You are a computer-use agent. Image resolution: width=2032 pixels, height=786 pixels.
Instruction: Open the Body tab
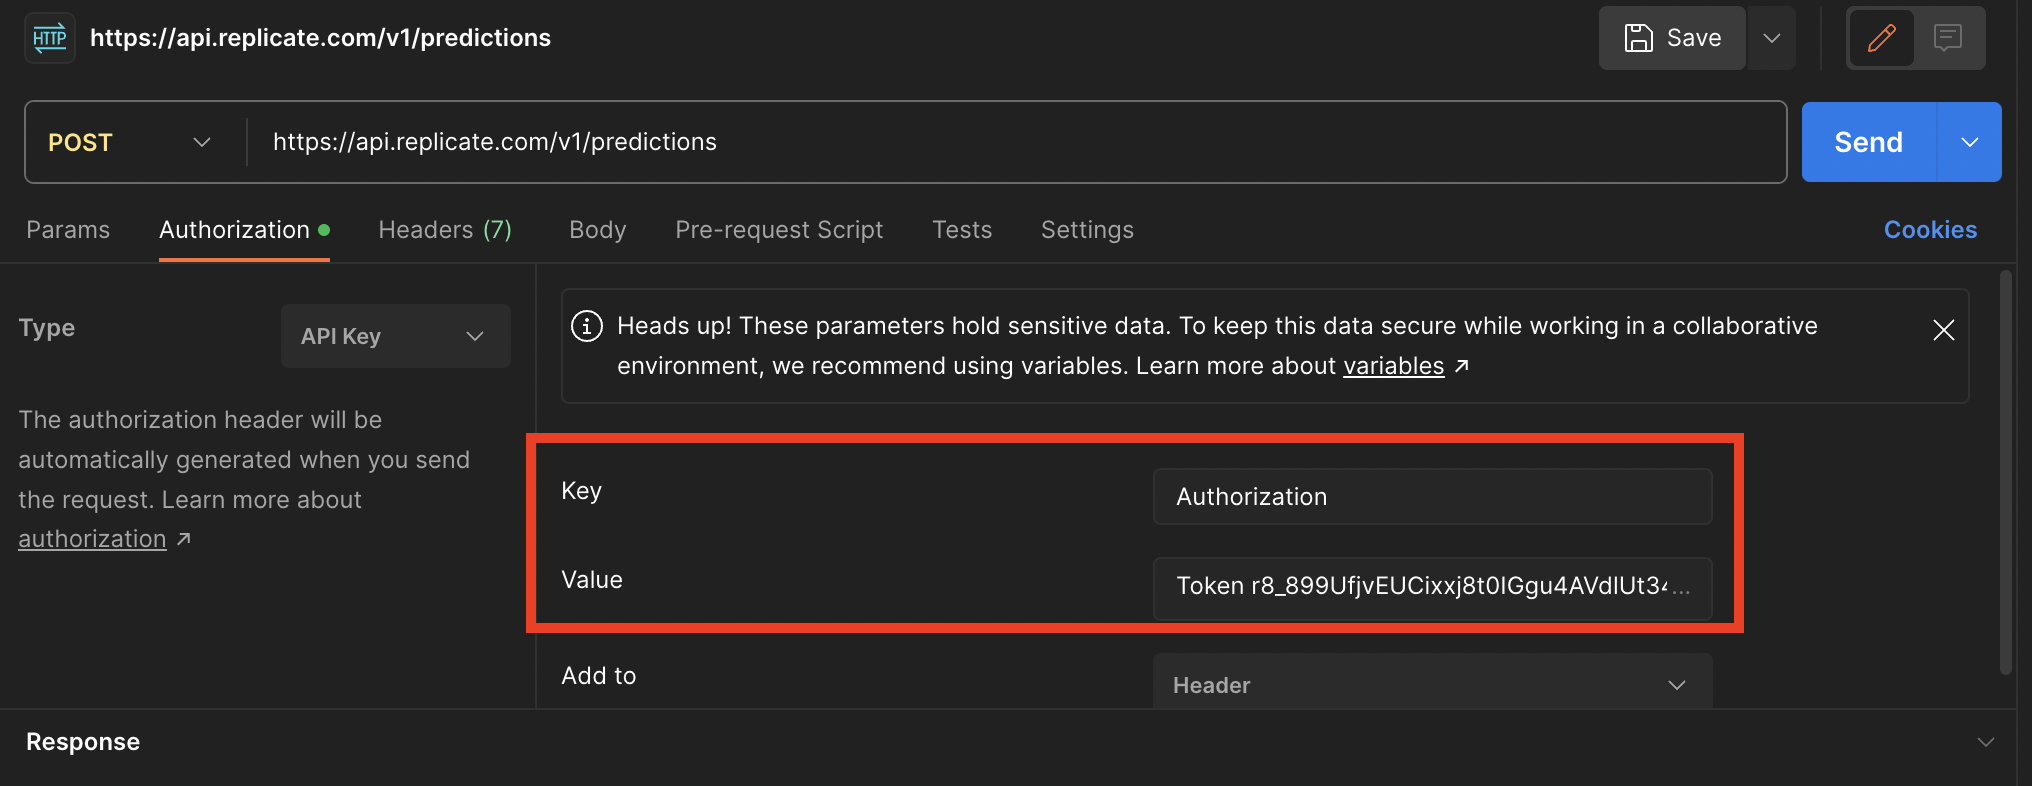[x=597, y=230]
